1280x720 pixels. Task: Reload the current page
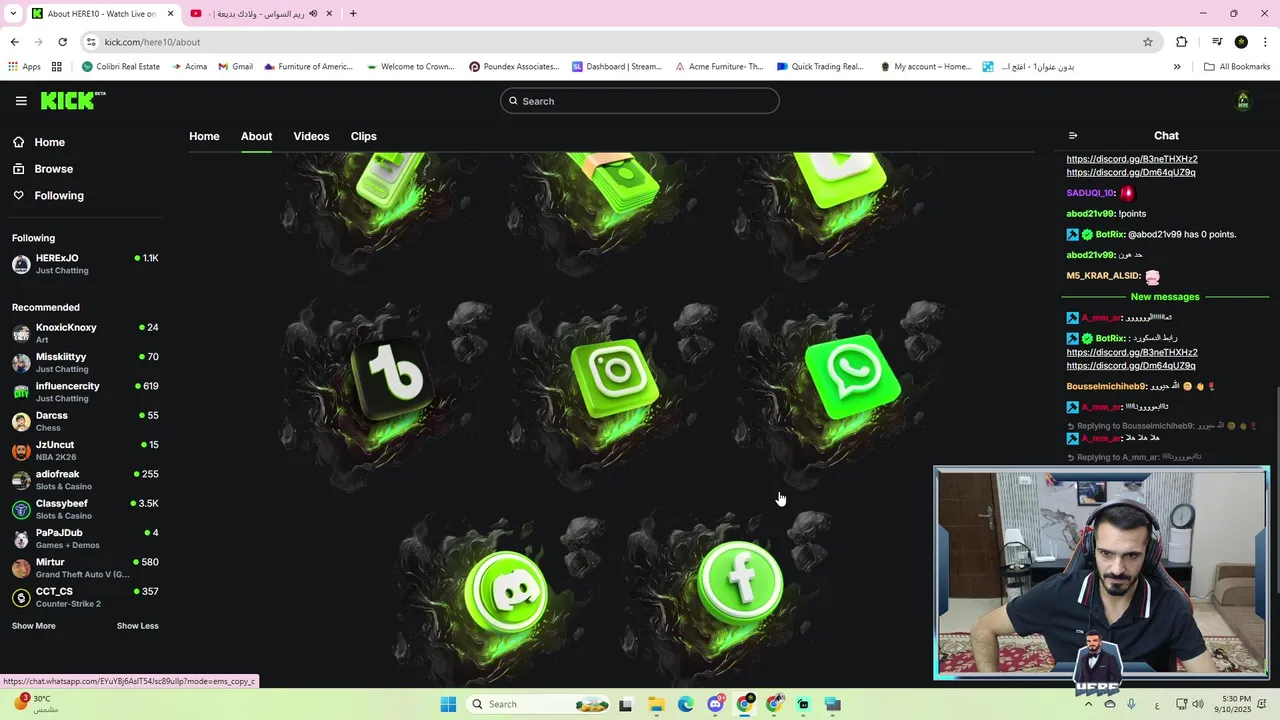62,42
